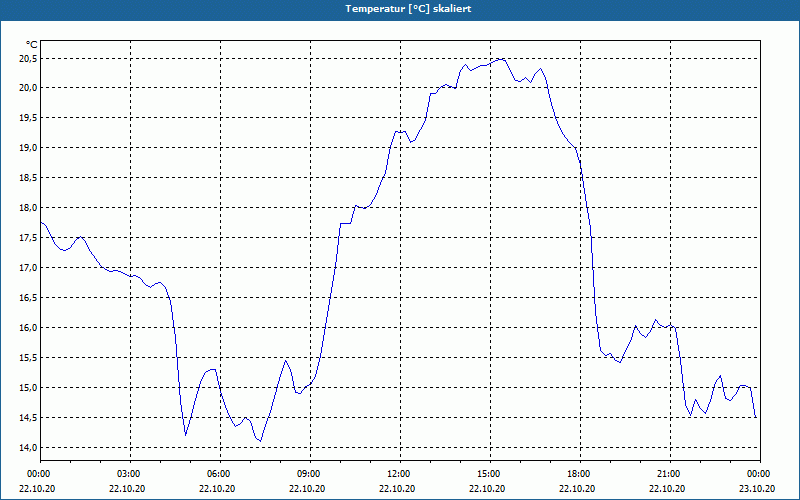Pick the 18,0 label on the y-axis

(28, 208)
